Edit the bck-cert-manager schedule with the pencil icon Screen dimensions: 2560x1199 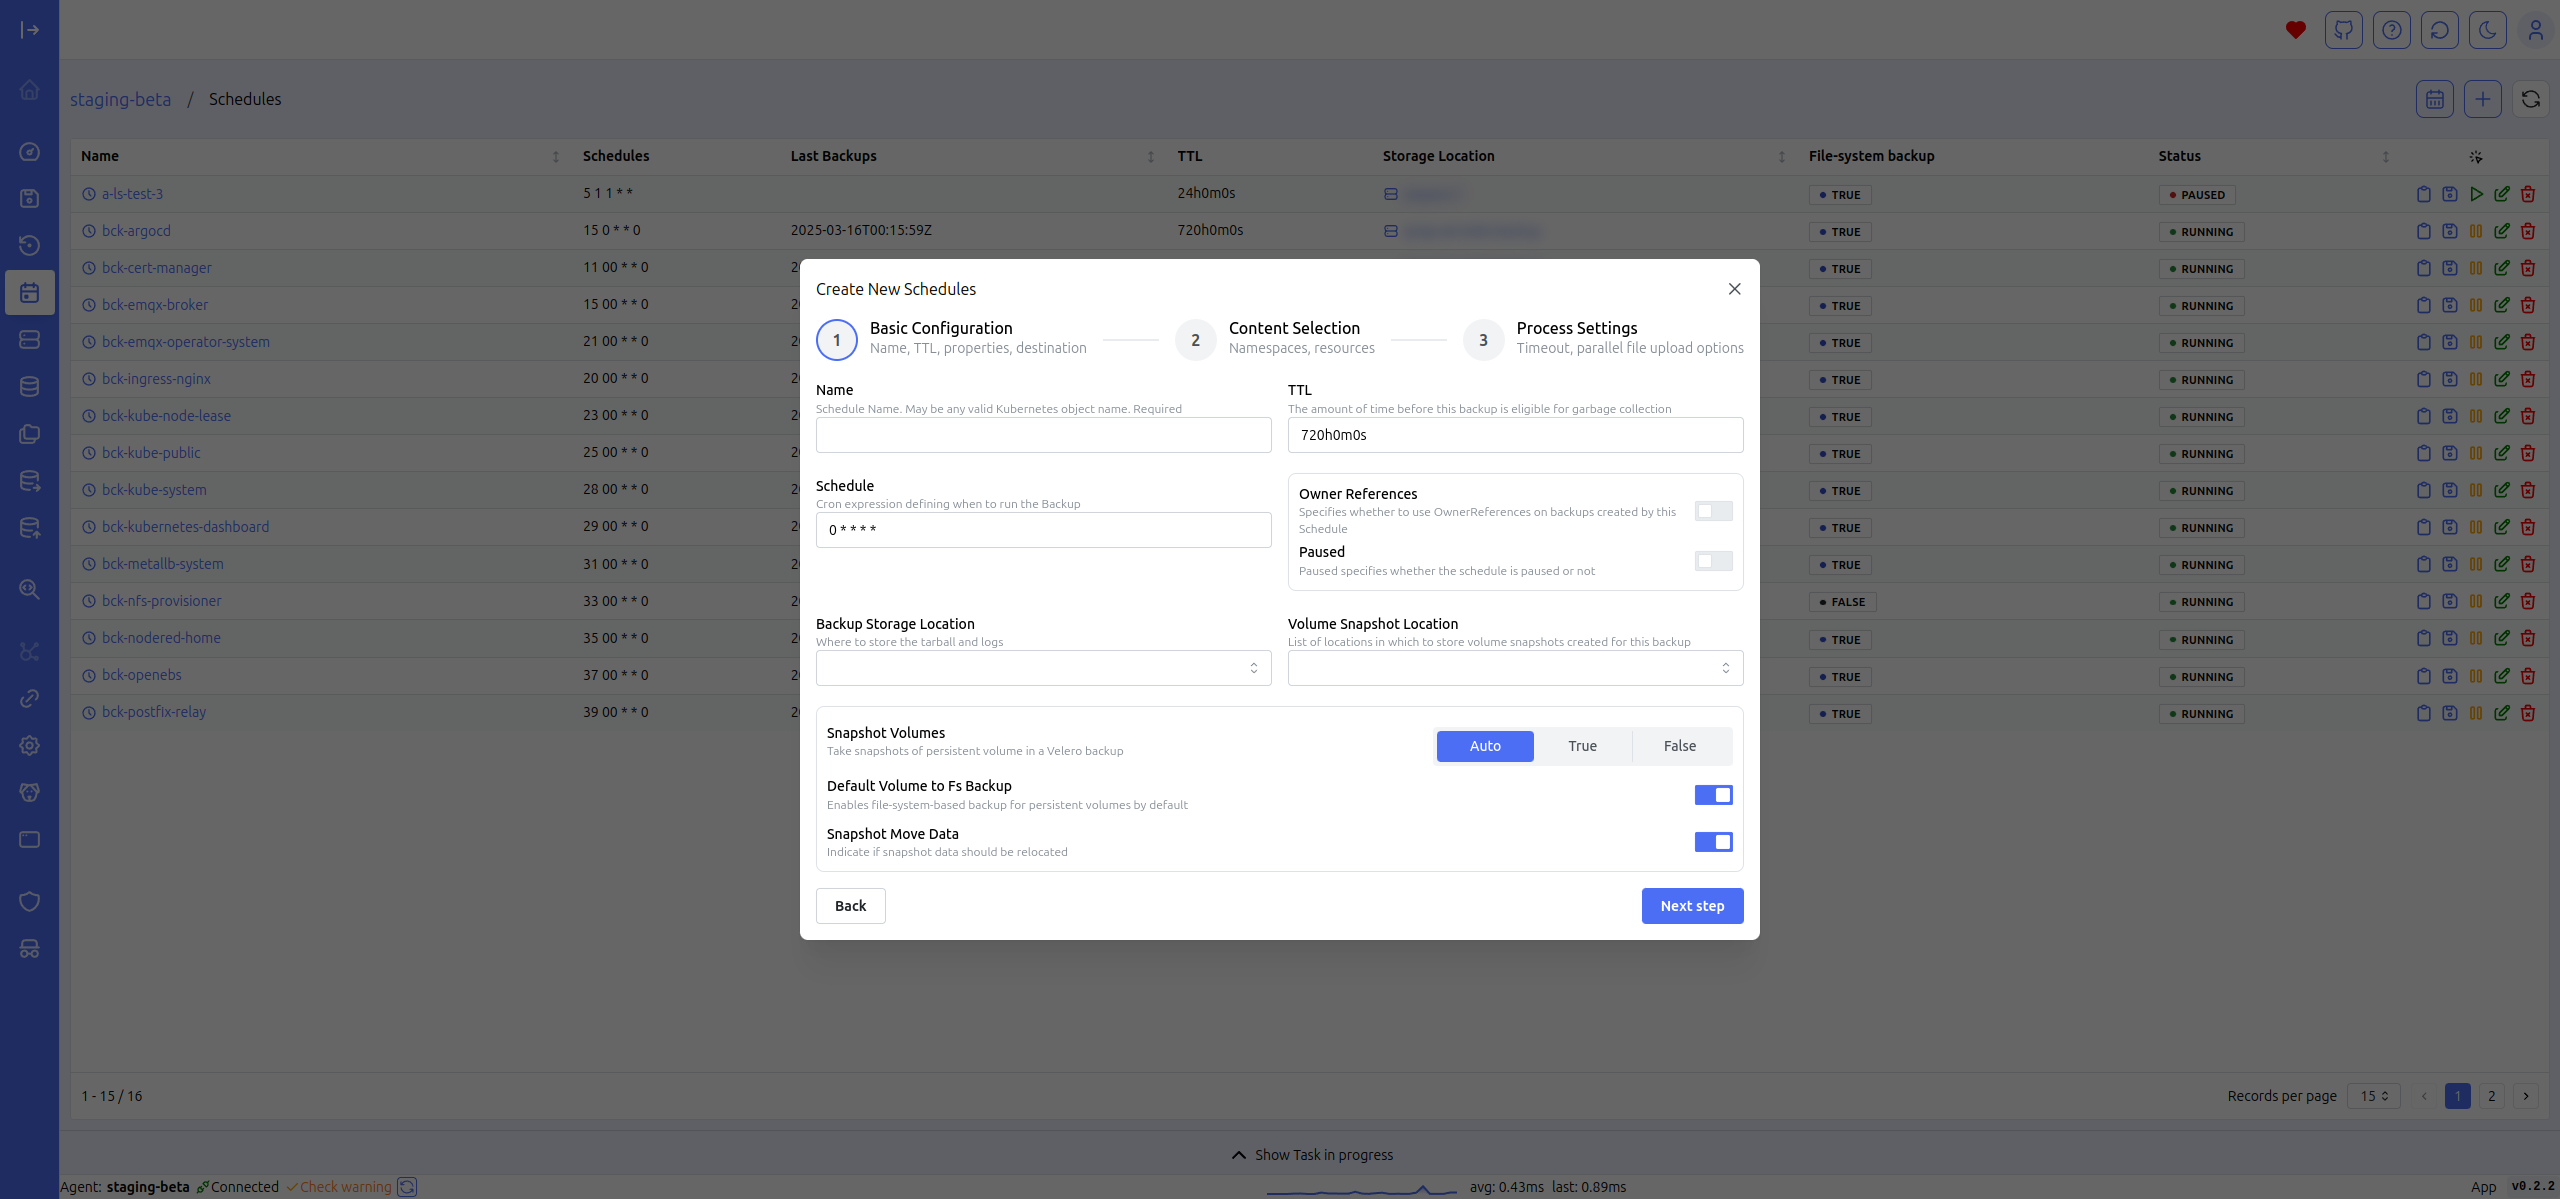pos(2502,268)
